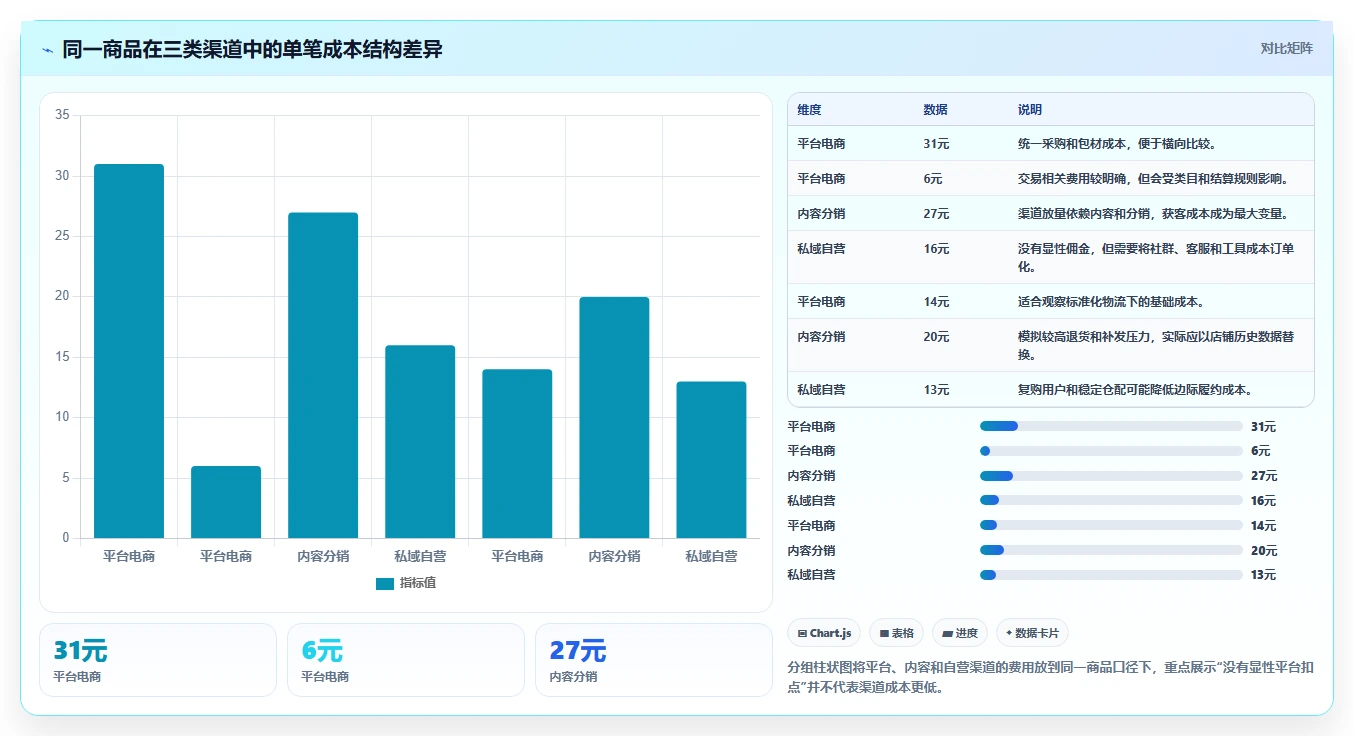Image resolution: width=1354 pixels, height=736 pixels.
Task: Click the progress bar in the 27元 row
Action: (x=1111, y=476)
